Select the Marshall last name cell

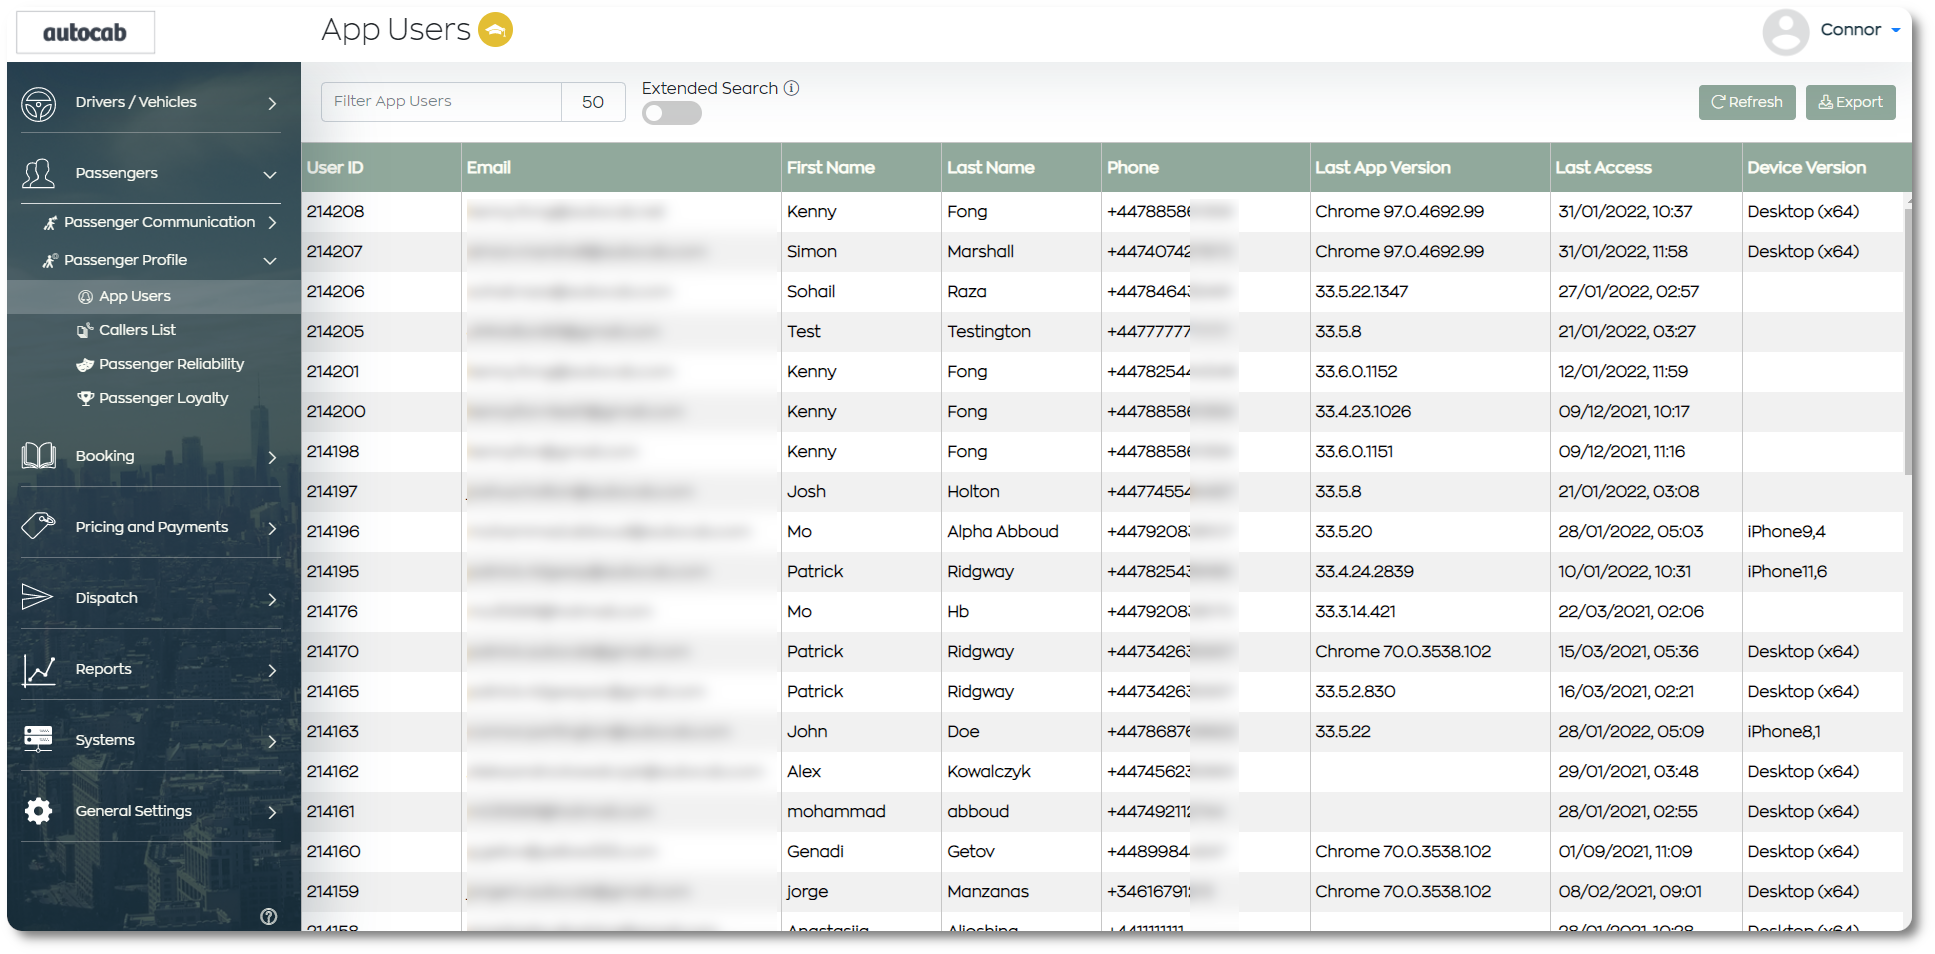click(x=1021, y=252)
